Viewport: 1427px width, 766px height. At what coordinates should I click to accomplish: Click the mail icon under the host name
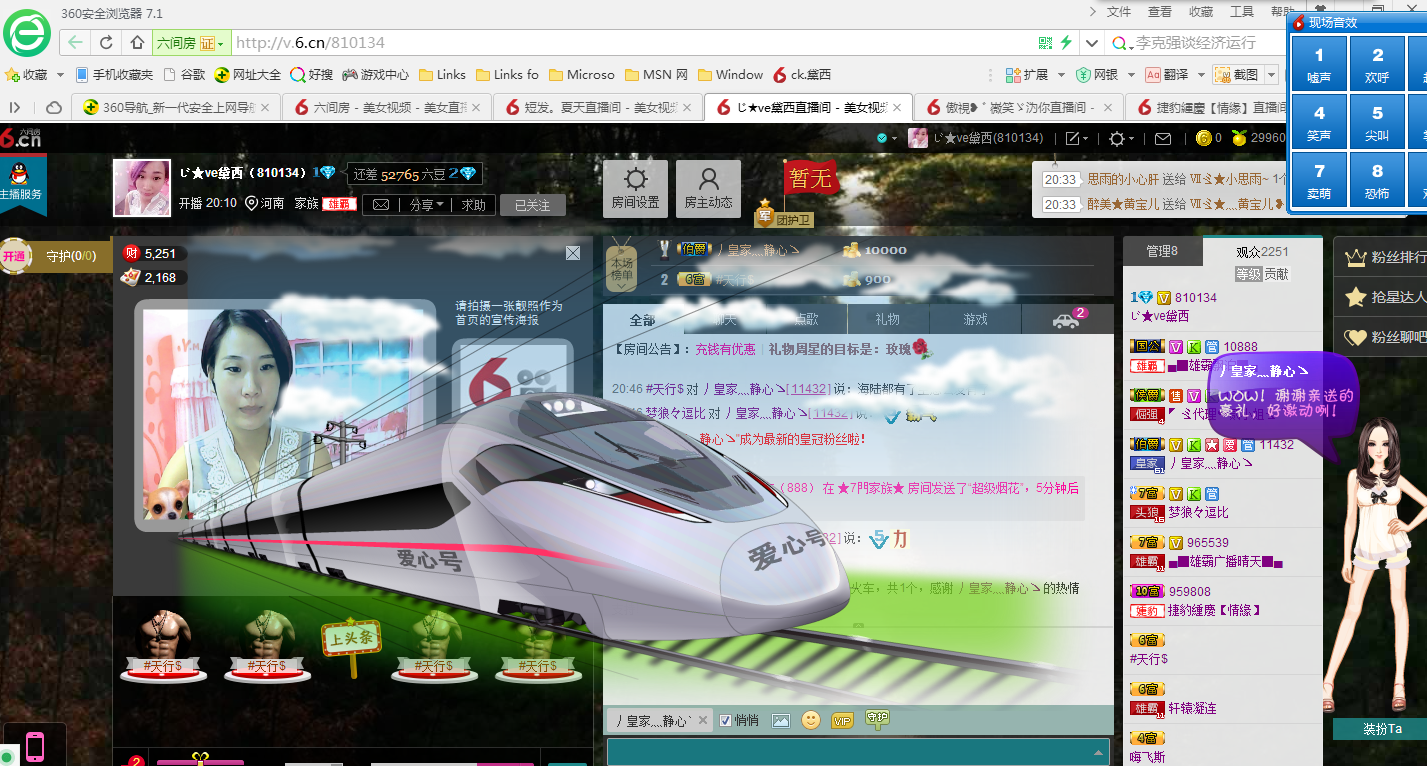pos(381,204)
